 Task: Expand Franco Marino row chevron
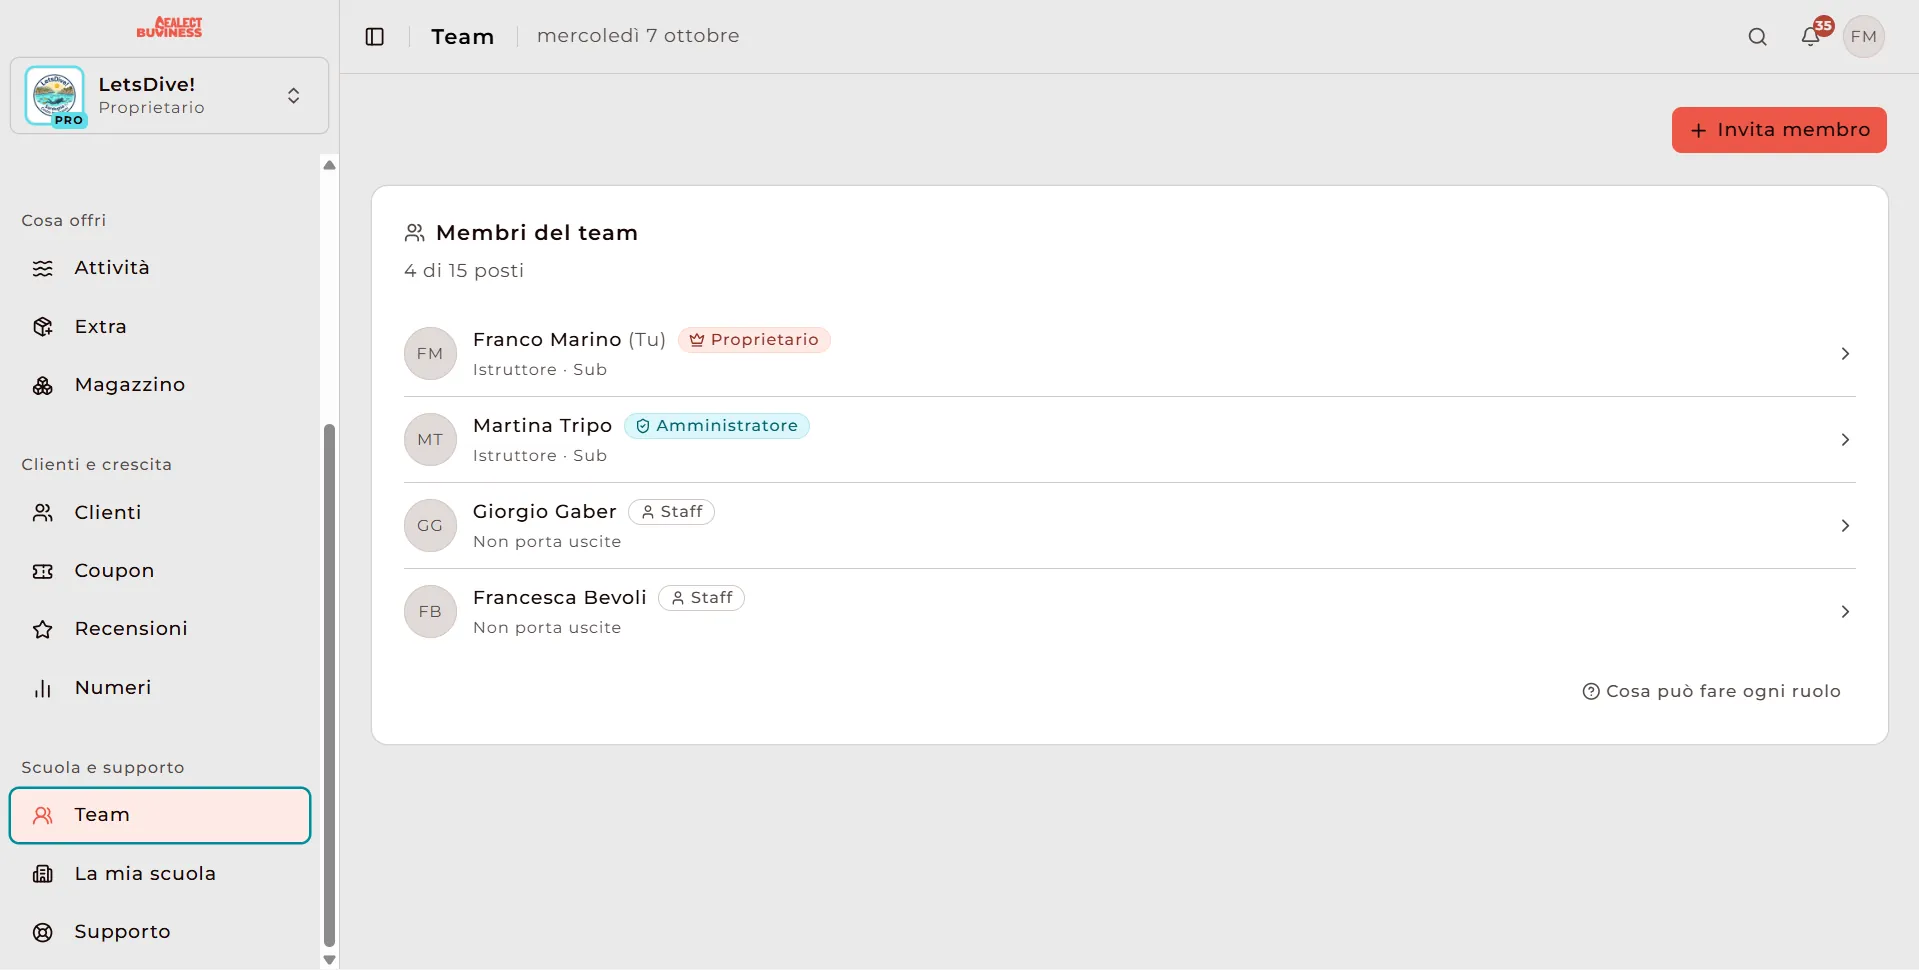[x=1845, y=354]
